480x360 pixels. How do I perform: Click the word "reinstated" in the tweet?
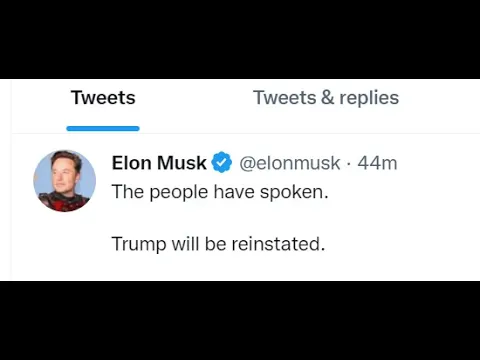276,244
